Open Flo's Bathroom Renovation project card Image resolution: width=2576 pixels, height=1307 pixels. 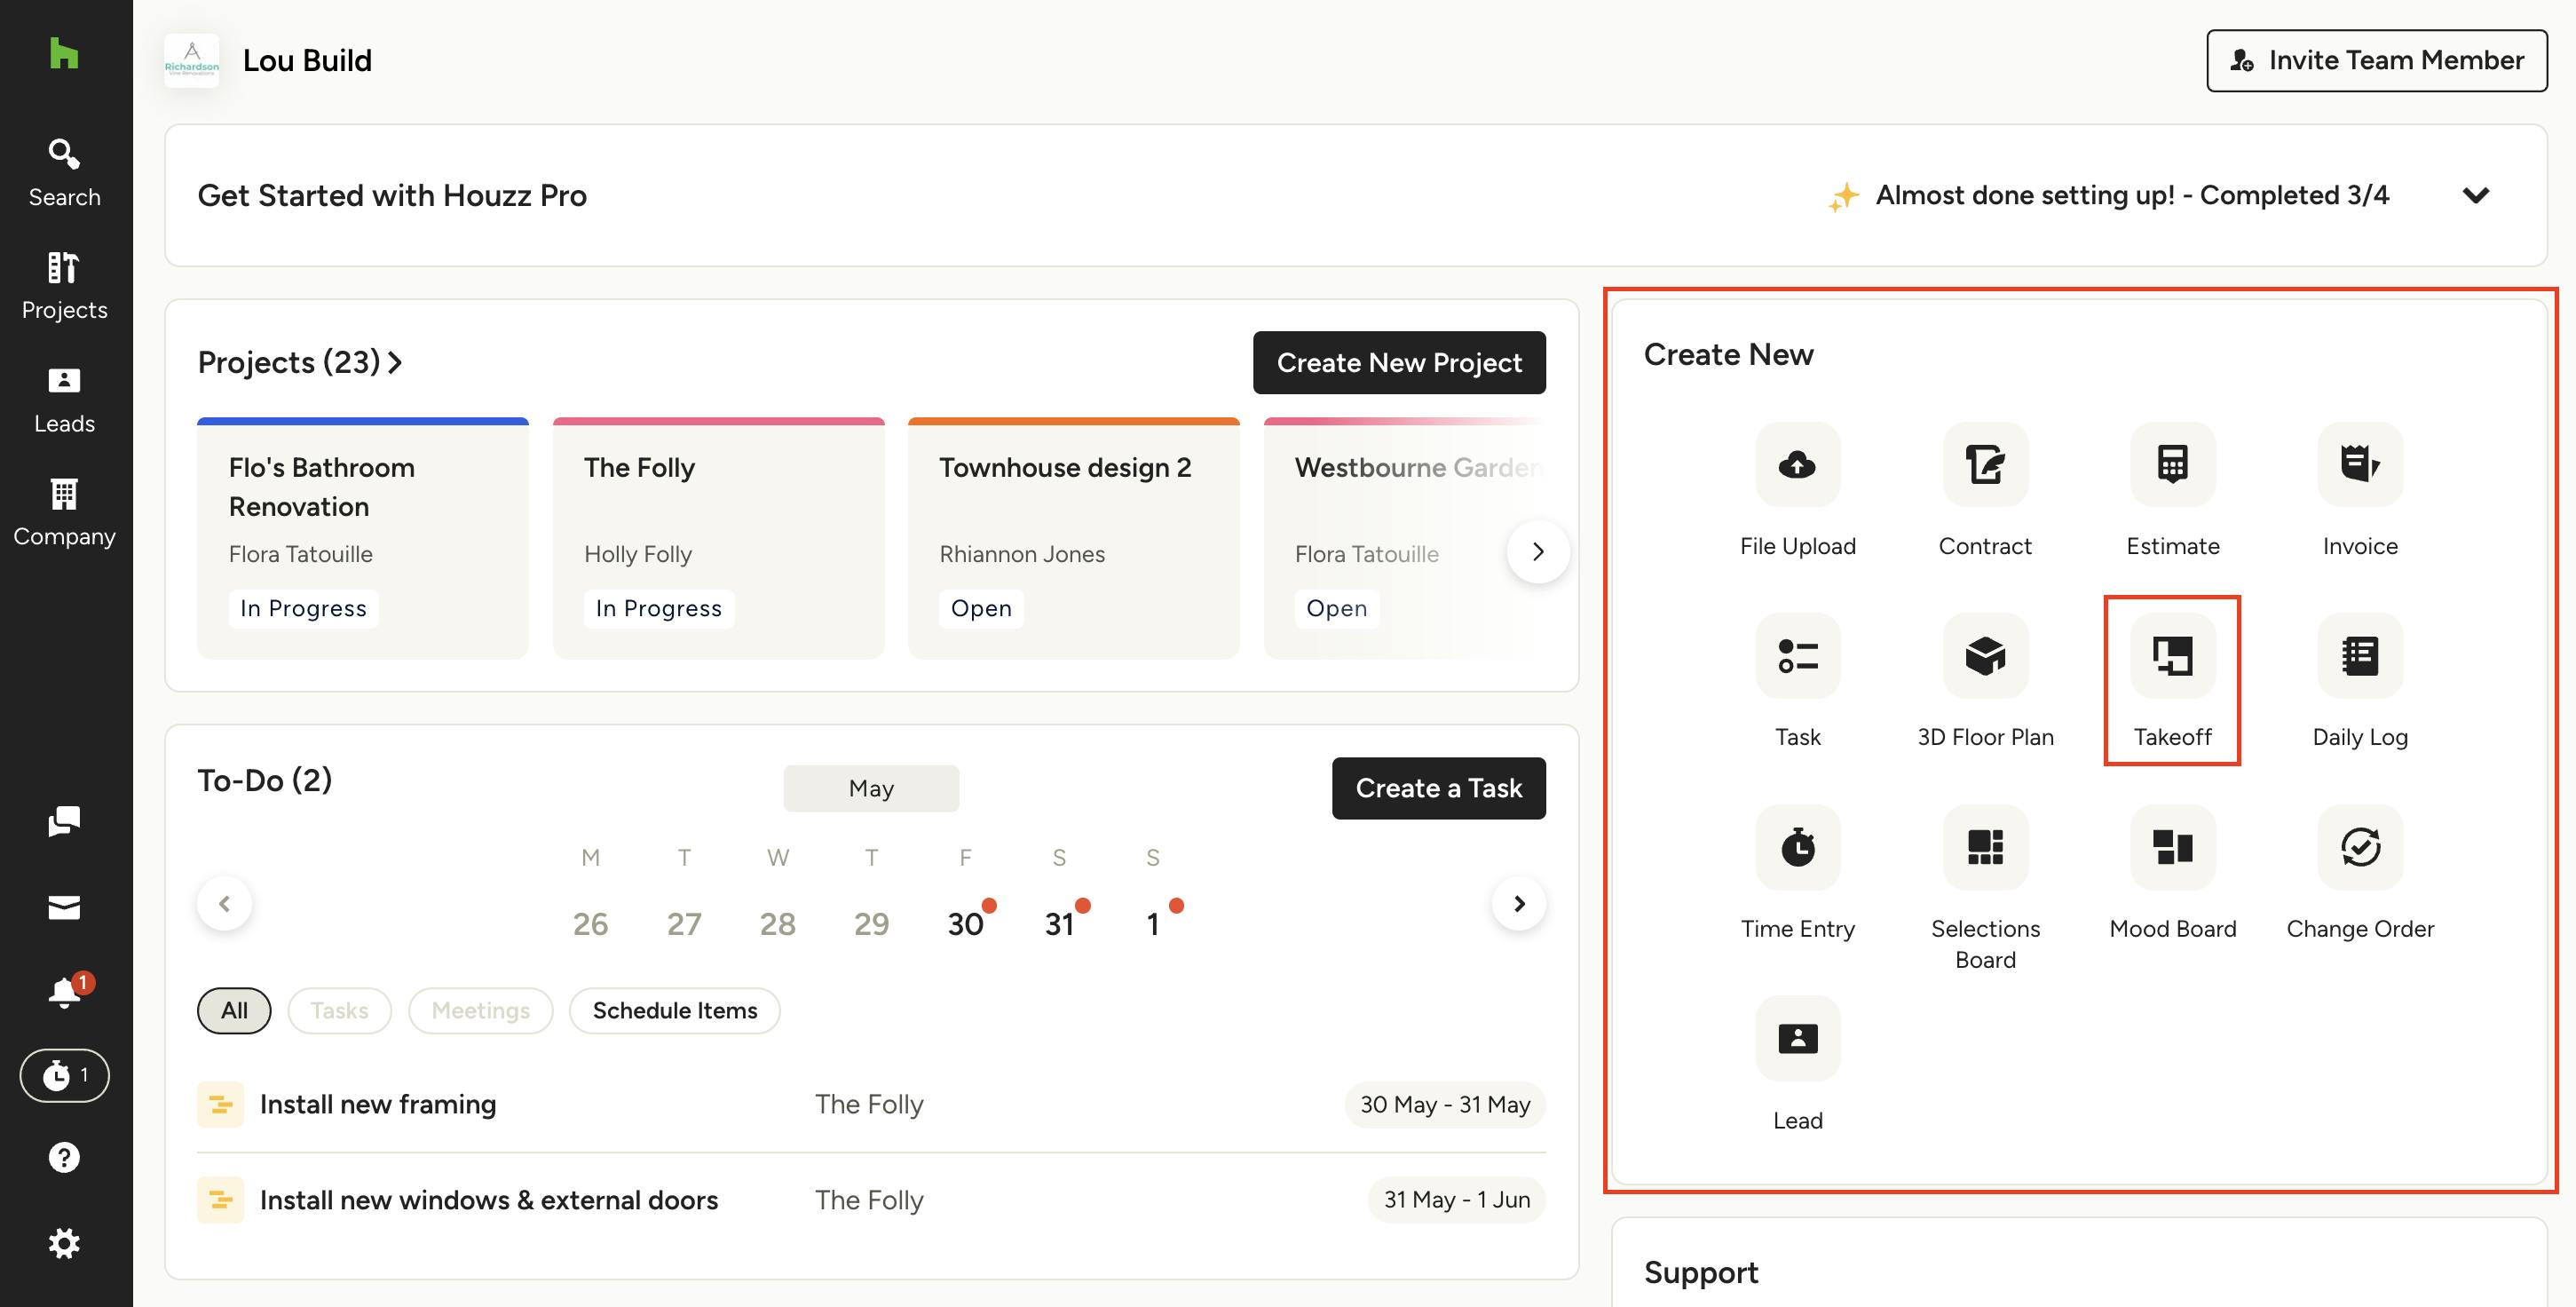click(362, 538)
